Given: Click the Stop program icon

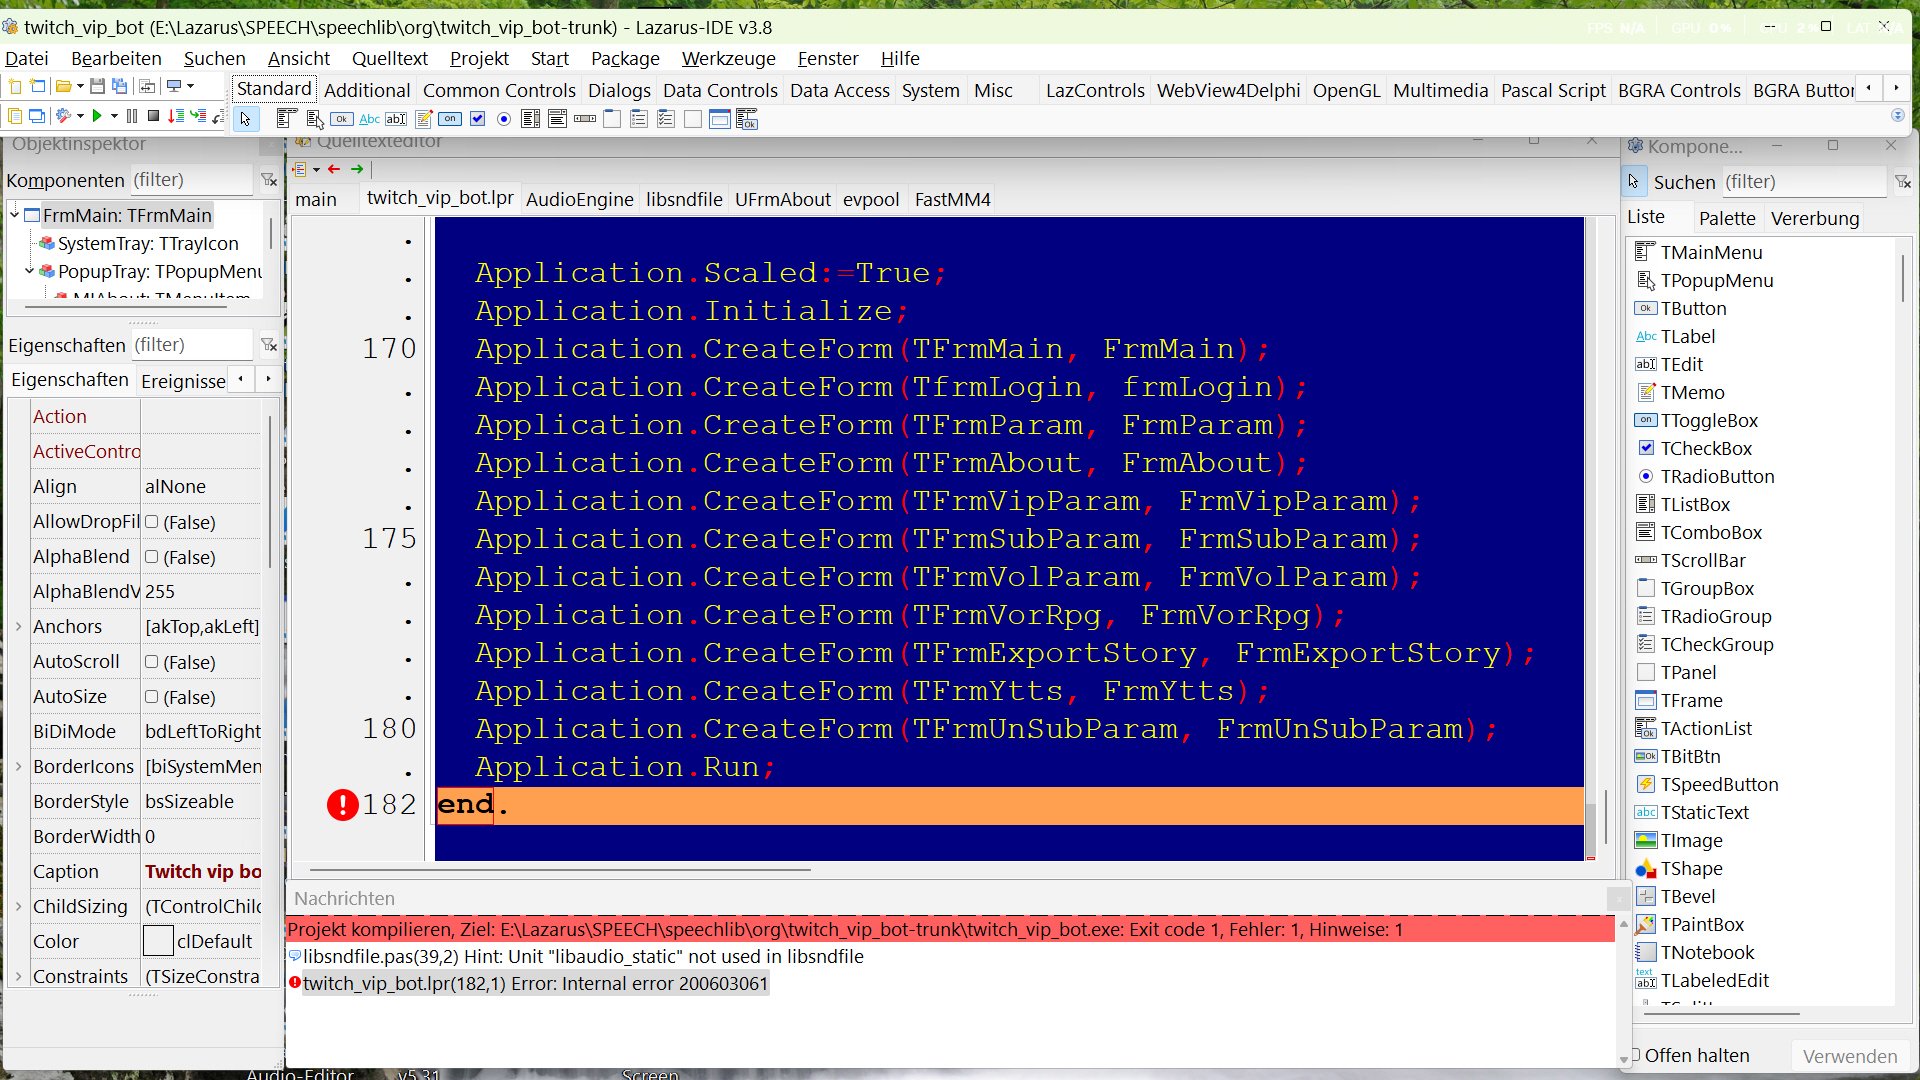Looking at the screenshot, I should click(x=153, y=117).
